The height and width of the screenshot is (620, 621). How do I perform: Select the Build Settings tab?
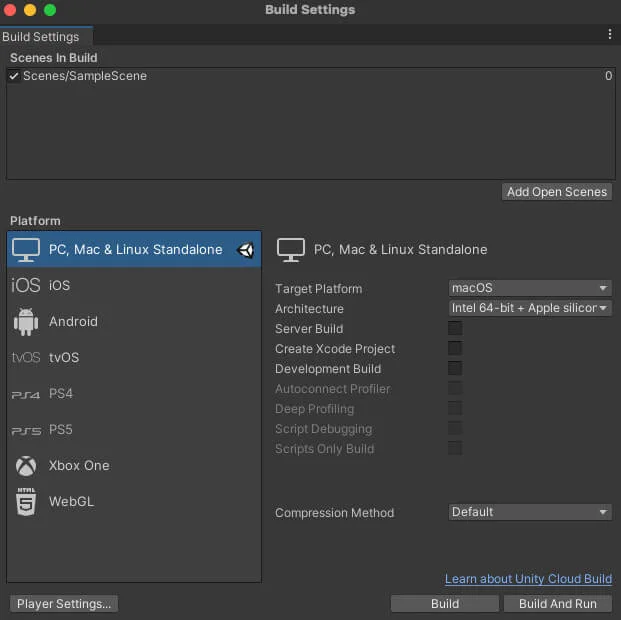(x=46, y=36)
